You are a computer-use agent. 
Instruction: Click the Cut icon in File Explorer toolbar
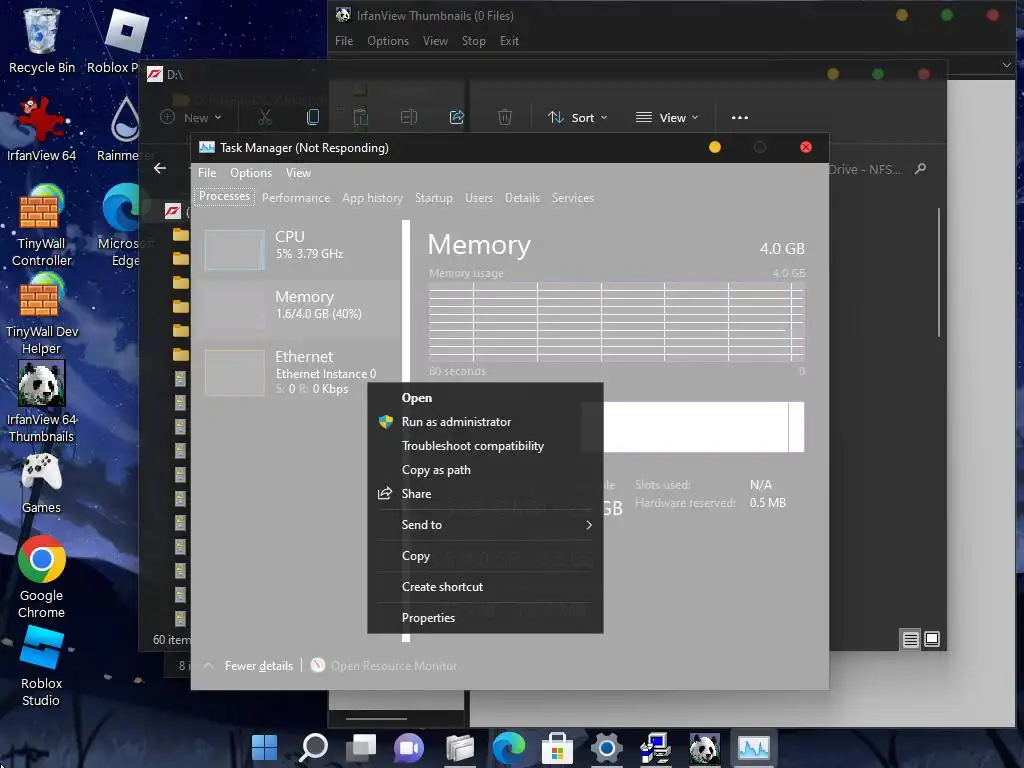(264, 117)
